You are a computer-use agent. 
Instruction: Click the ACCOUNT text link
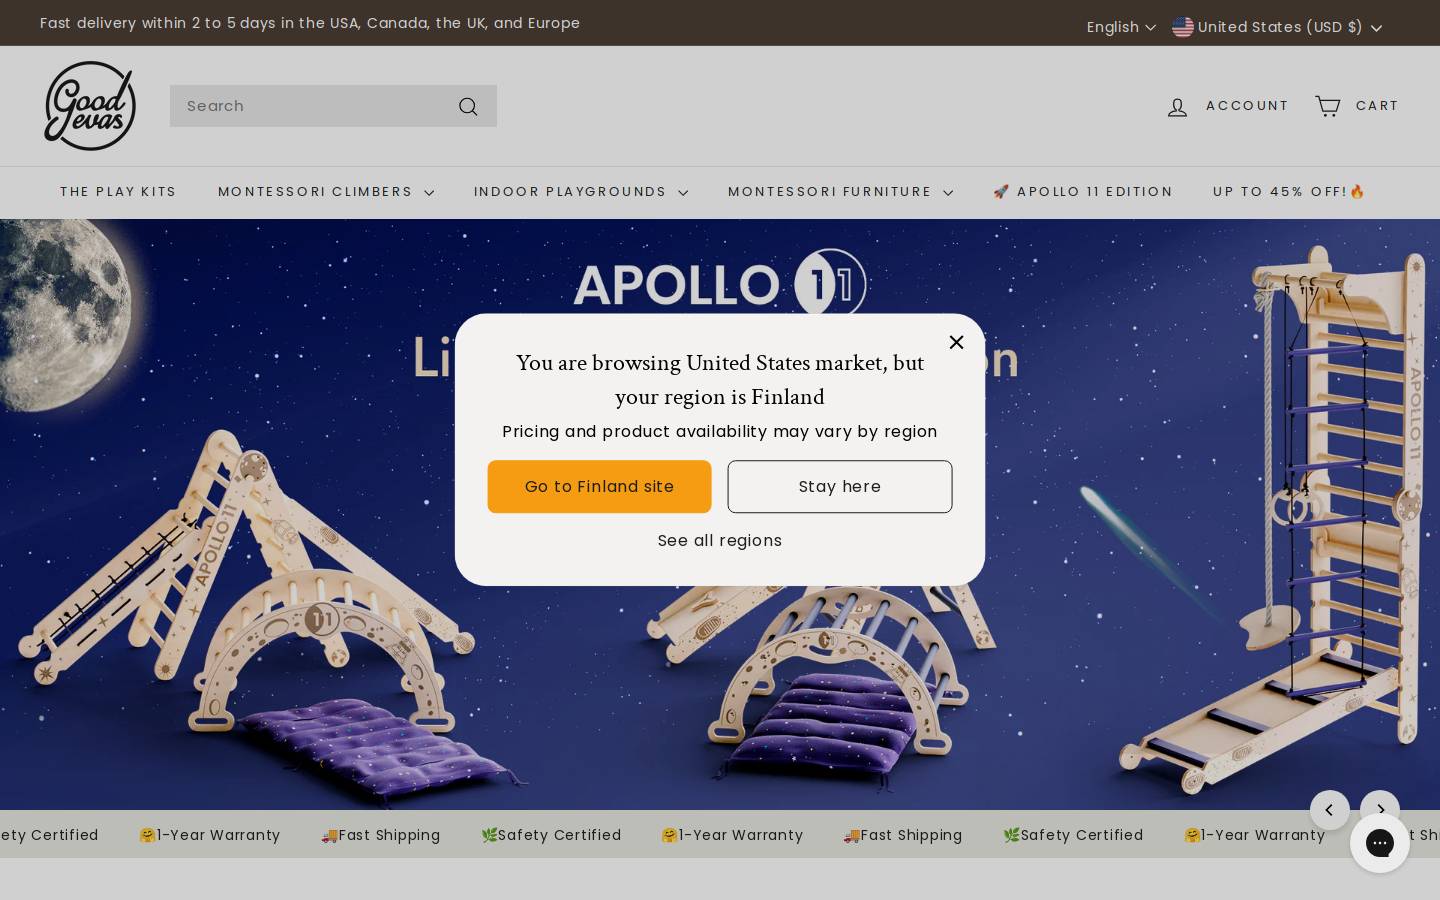point(1247,106)
